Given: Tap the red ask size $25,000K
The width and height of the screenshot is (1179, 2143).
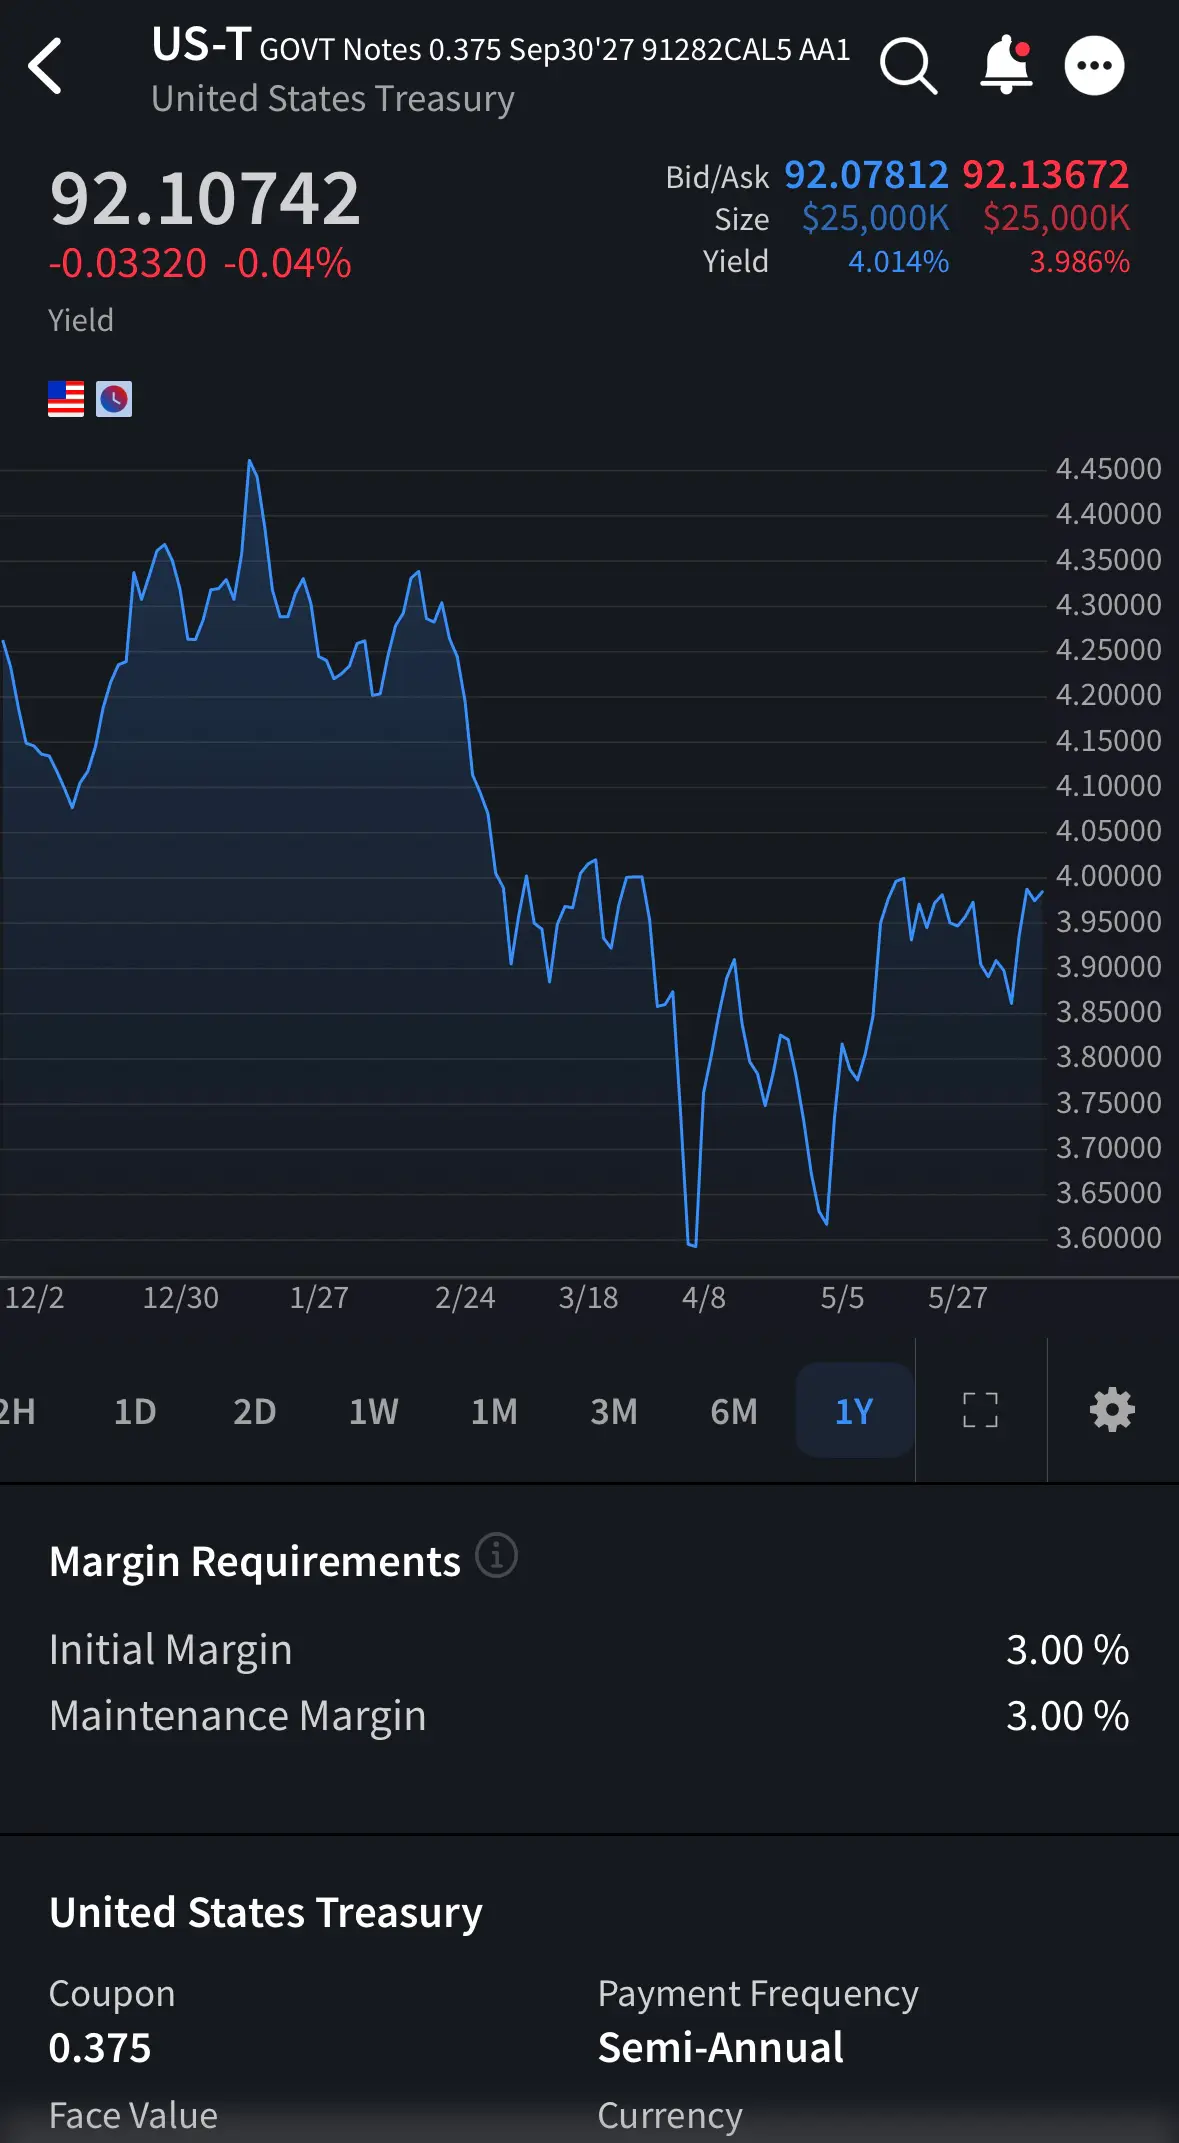Looking at the screenshot, I should (1056, 218).
